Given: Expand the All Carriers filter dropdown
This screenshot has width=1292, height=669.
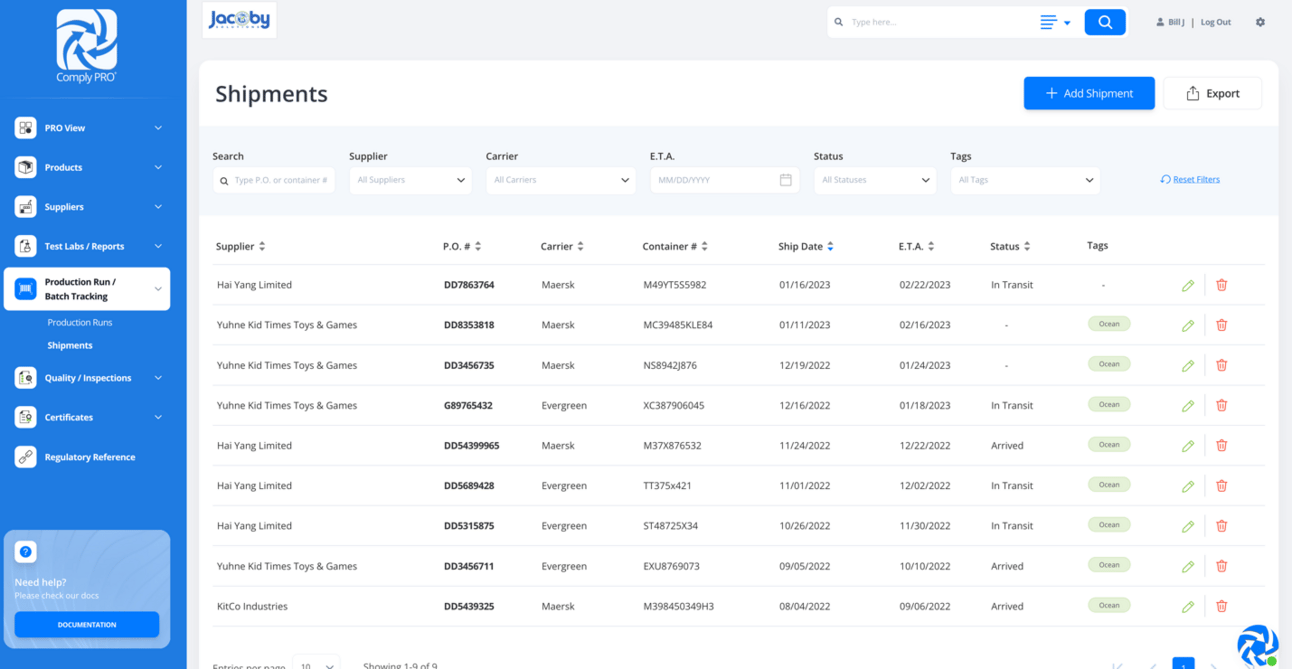Looking at the screenshot, I should click(x=560, y=180).
